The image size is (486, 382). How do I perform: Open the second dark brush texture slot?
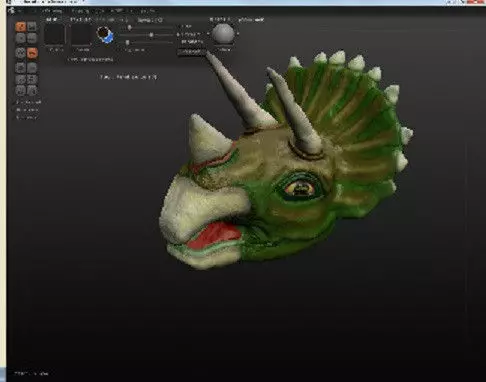(81, 34)
